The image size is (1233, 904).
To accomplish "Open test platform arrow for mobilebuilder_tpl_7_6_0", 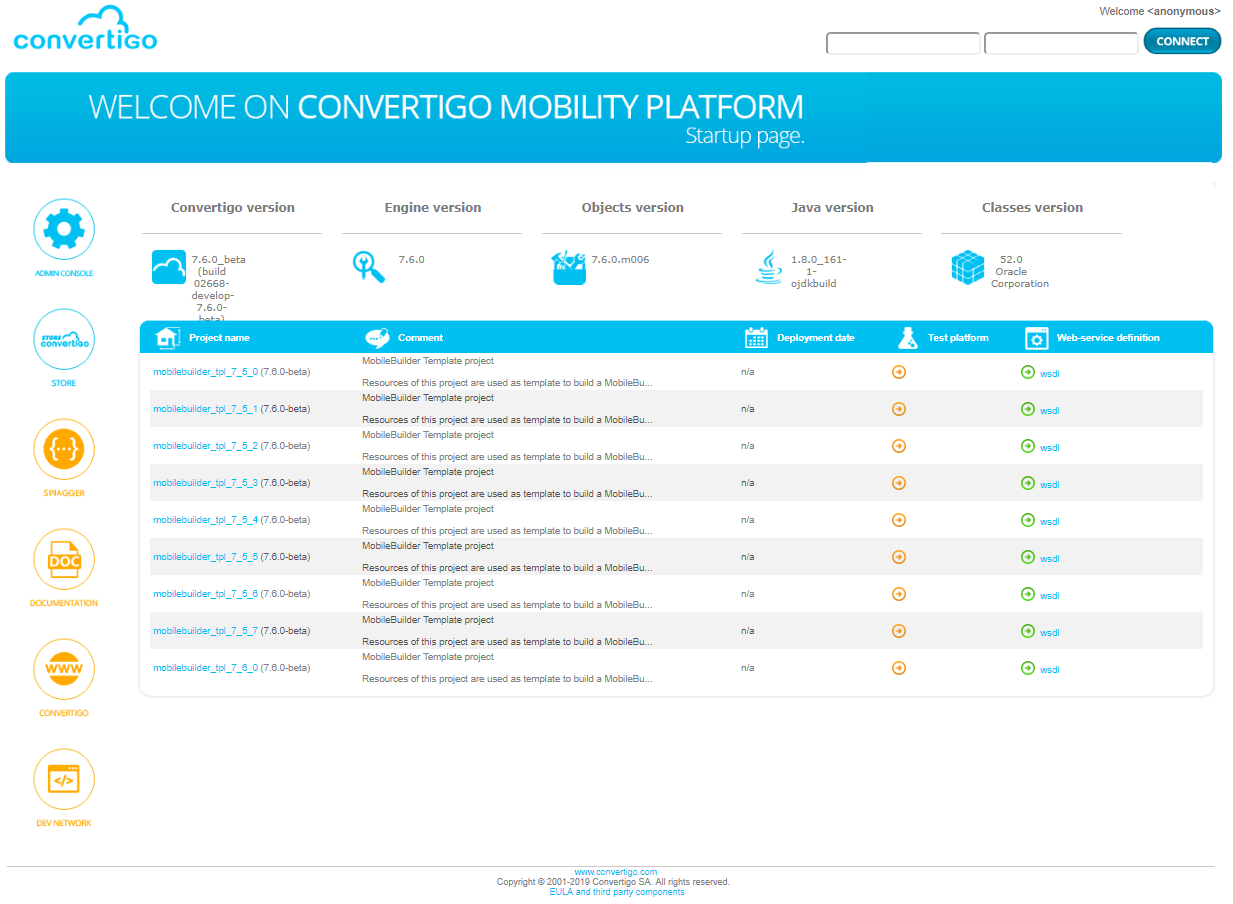I will (x=898, y=668).
